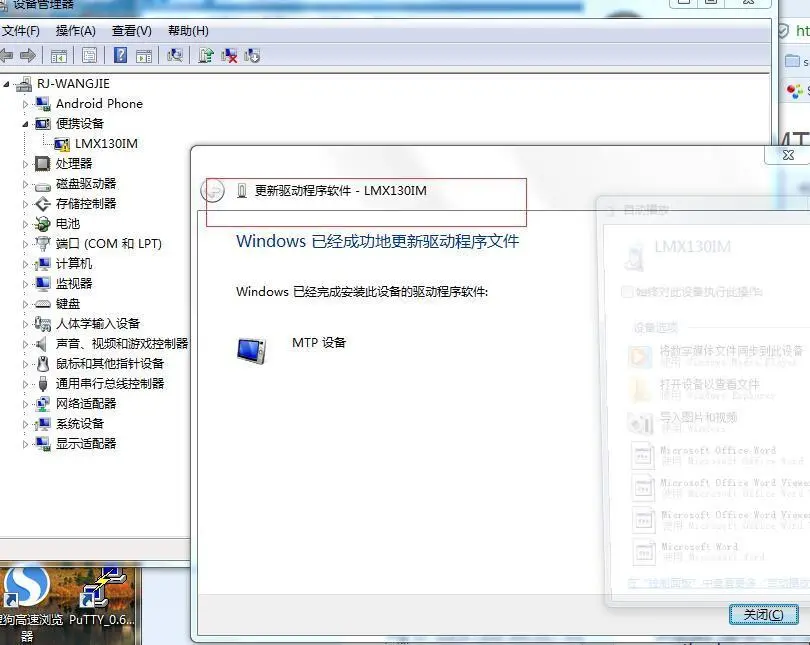Image resolution: width=810 pixels, height=645 pixels.
Task: Select the 便携设备 label
Action: [x=80, y=123]
